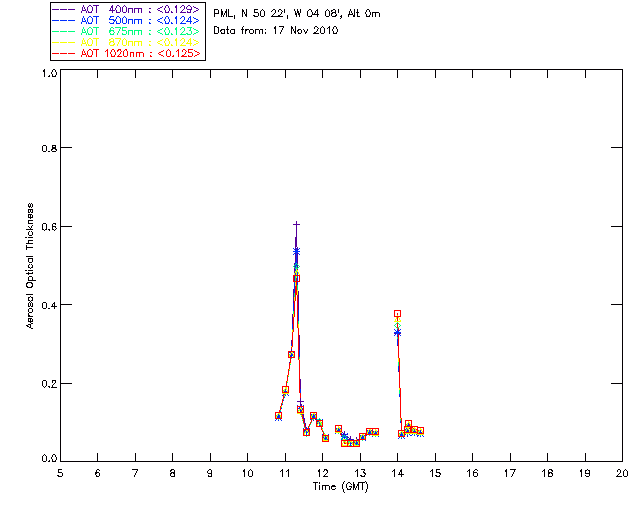
Task: Click the y-axis tick label 0.2
Action: 49,384
